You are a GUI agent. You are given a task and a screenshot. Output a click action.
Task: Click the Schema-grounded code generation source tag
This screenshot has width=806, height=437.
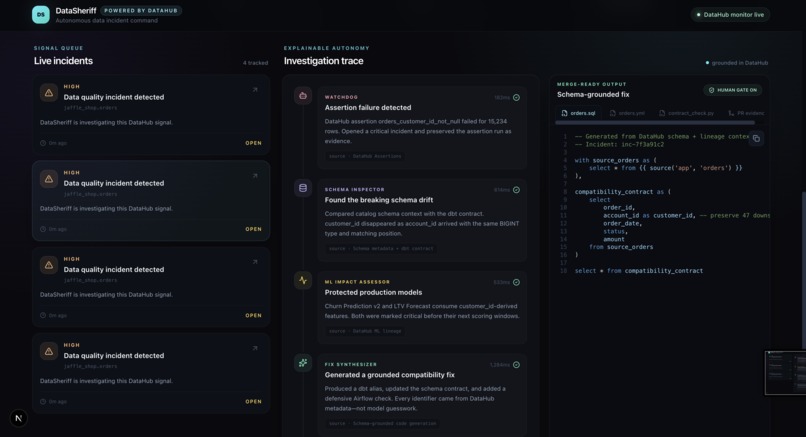[x=382, y=424]
